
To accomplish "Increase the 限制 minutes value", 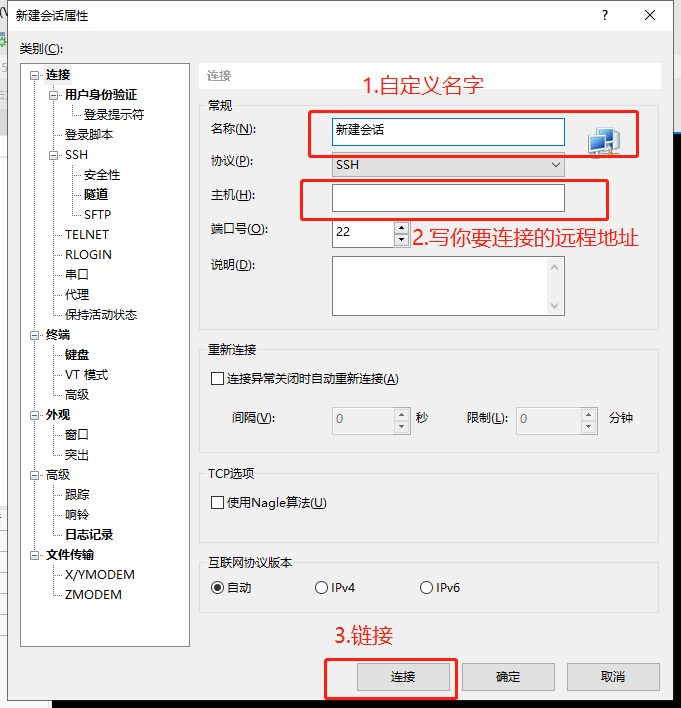I will 588,415.
